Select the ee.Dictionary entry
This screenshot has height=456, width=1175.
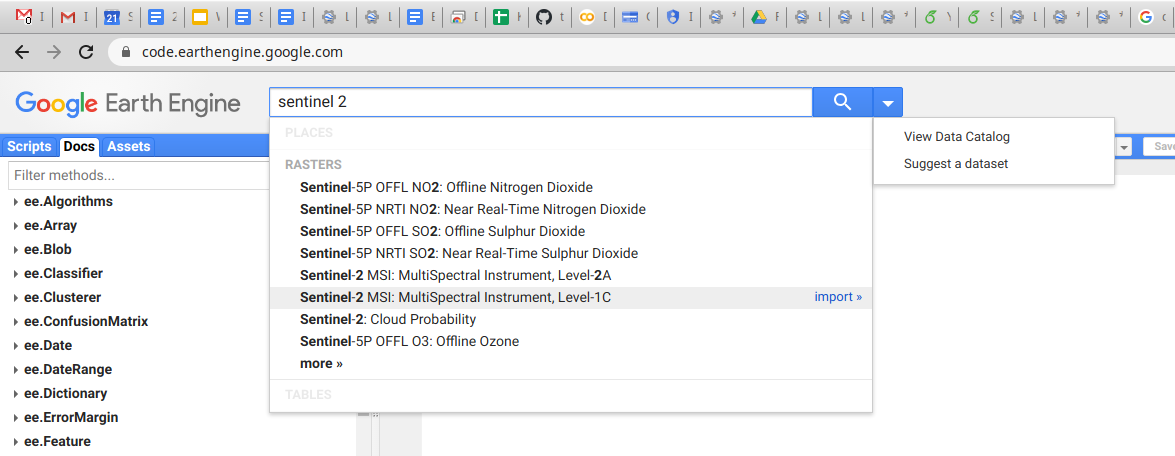pyautogui.click(x=65, y=393)
